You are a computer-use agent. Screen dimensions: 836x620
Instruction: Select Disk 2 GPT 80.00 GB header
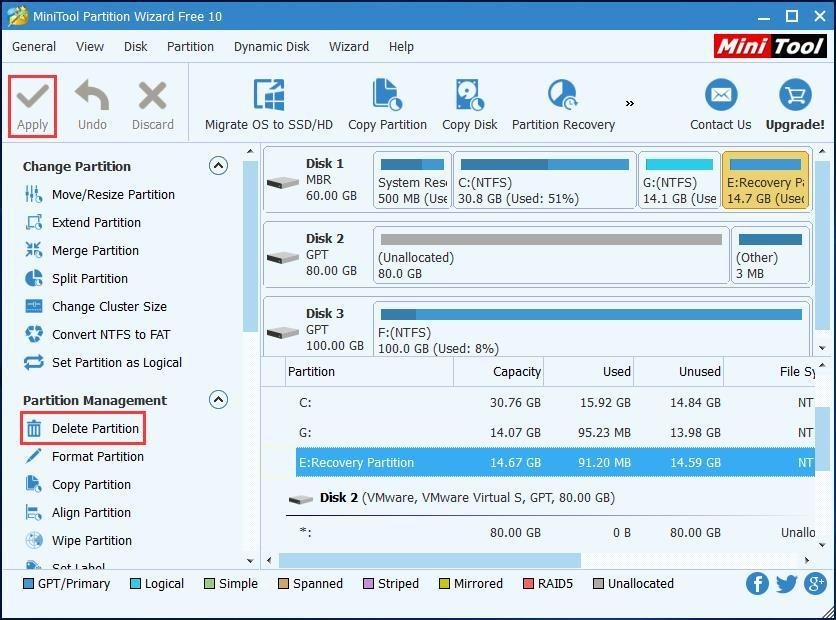[317, 255]
